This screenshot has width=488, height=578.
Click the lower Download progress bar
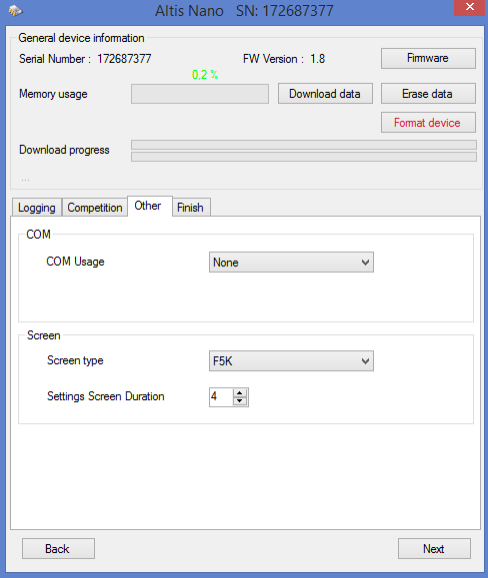pos(304,157)
